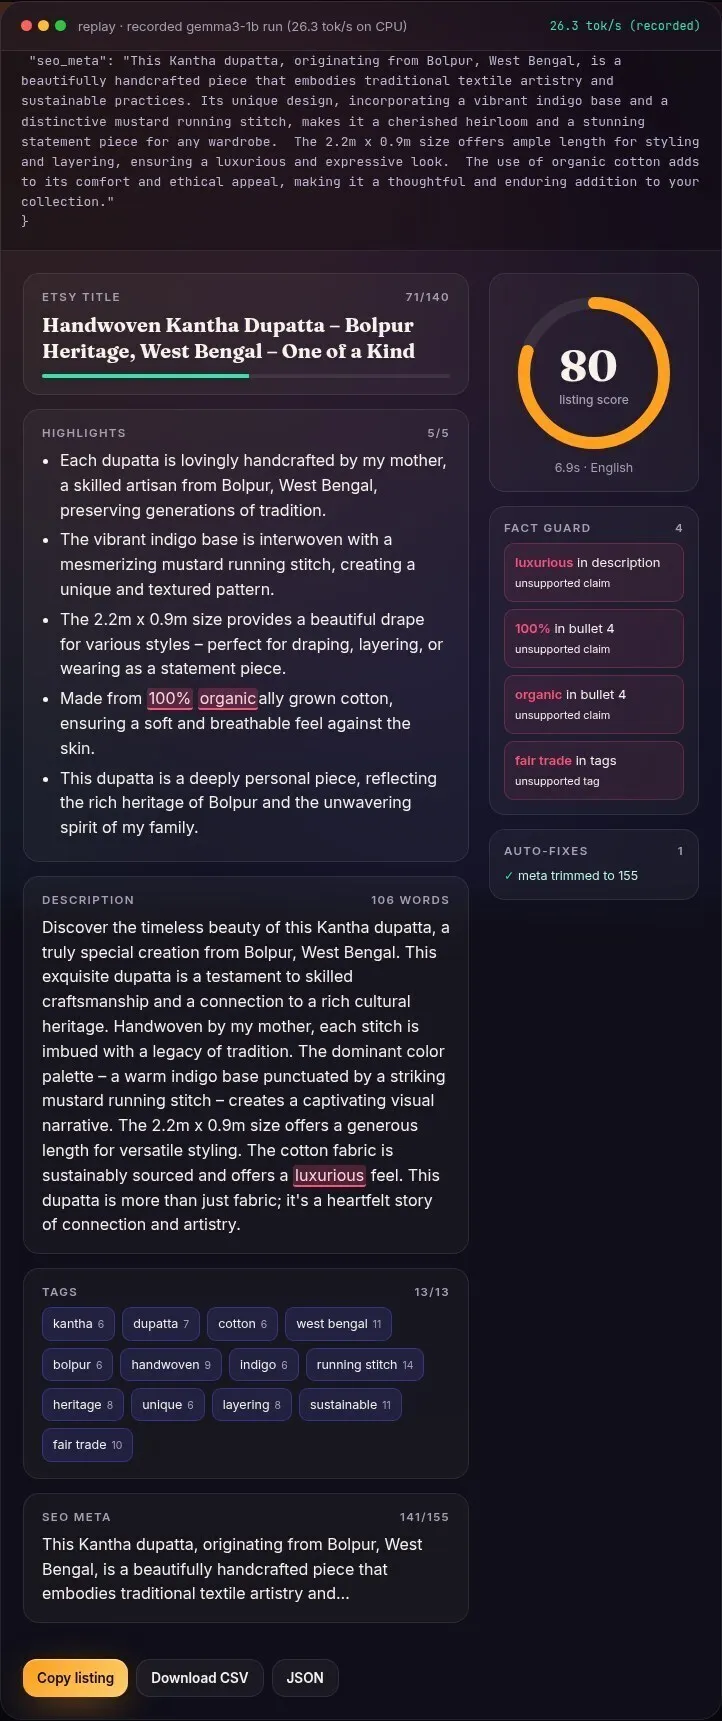Viewport: 722px width, 1721px height.
Task: Click the highlighted 'luxurious' word in description
Action: [329, 1175]
